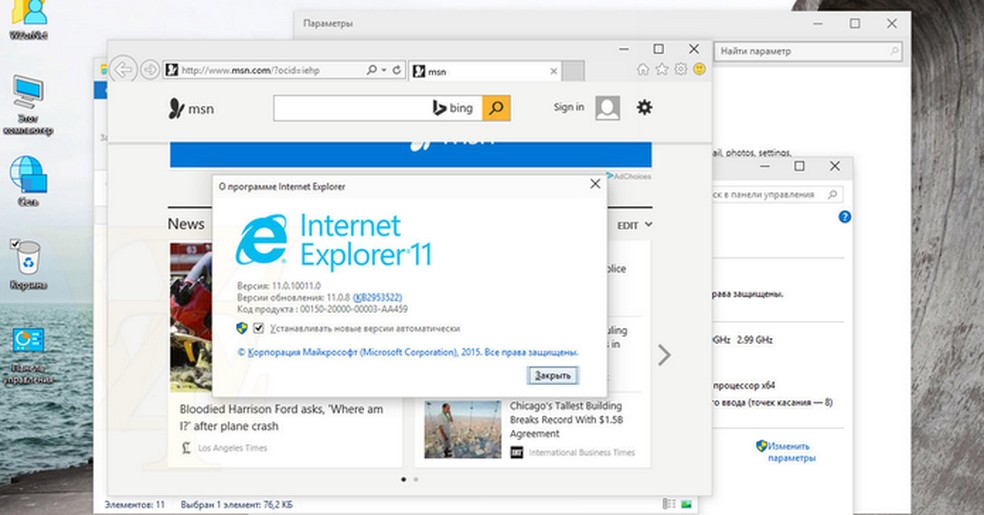Click the Microsoft Corporation copyright link

408,353
